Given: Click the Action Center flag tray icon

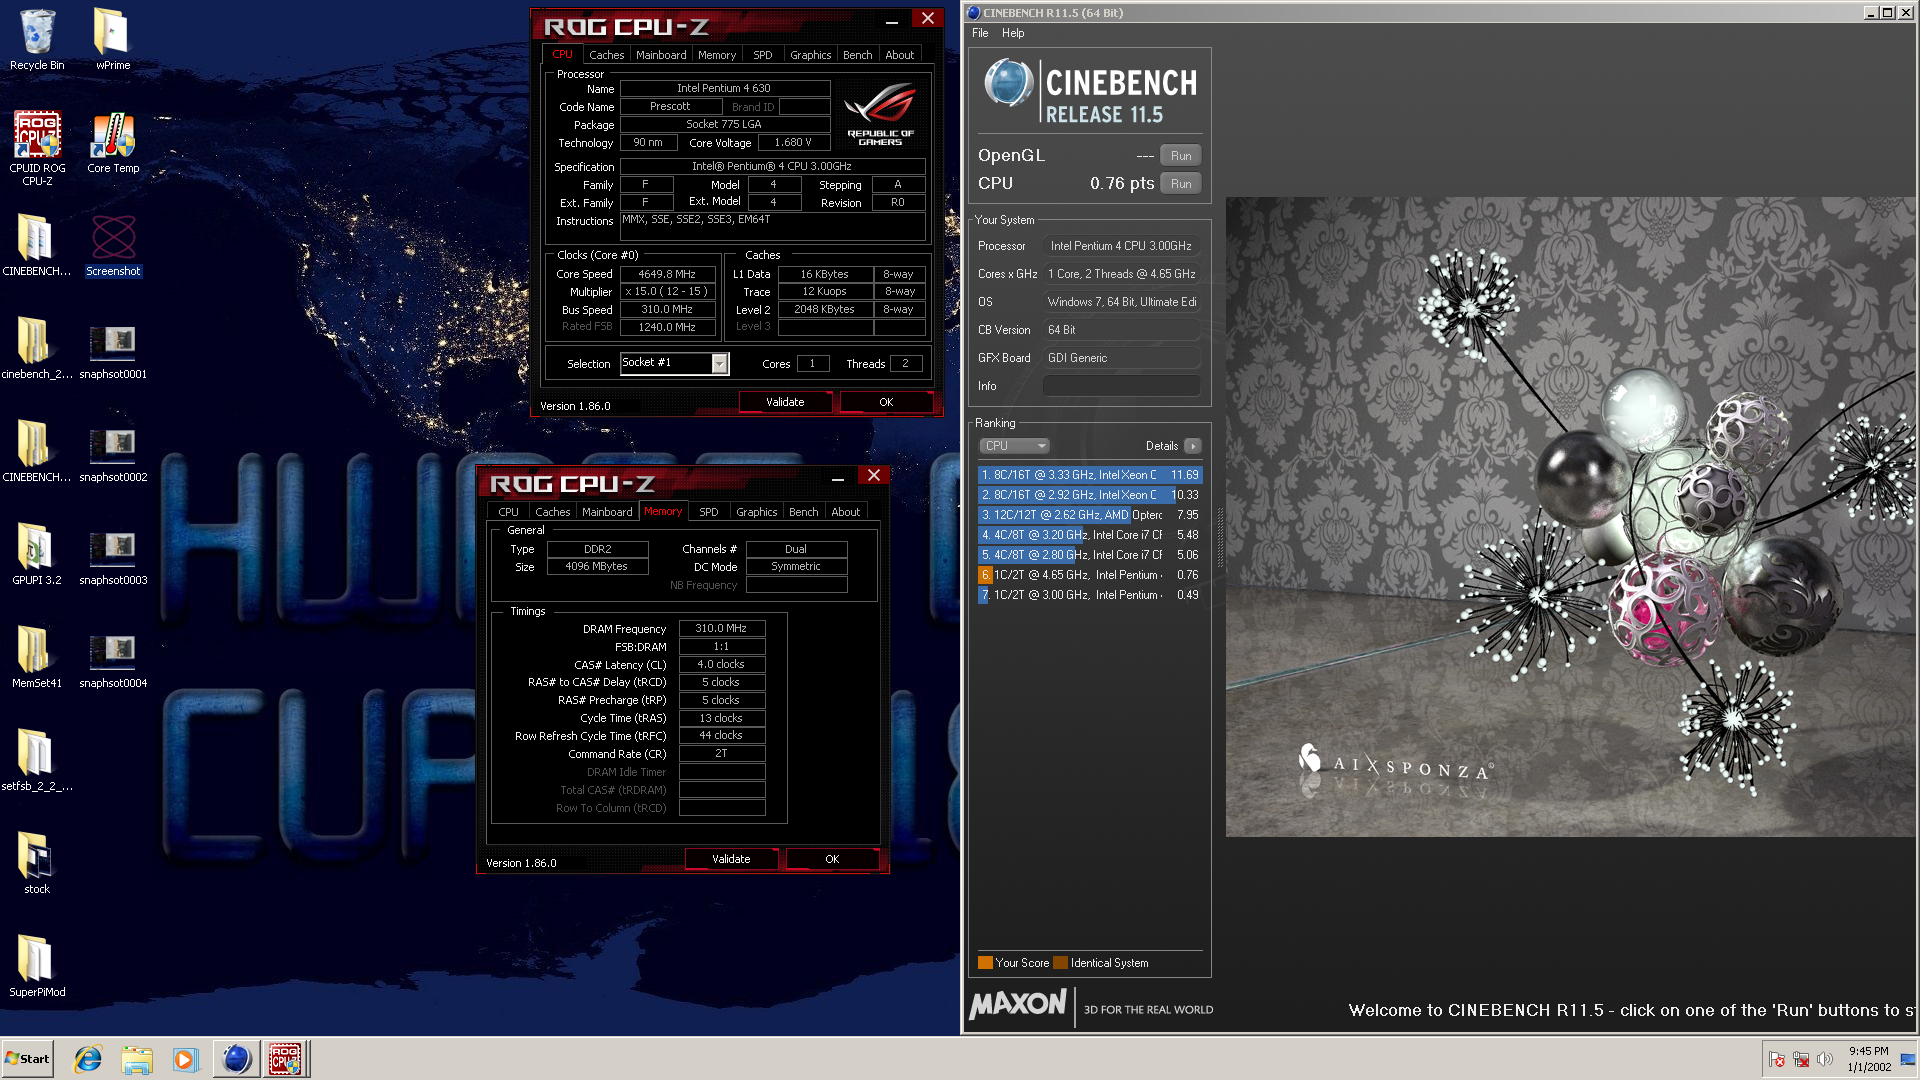Looking at the screenshot, I should pyautogui.click(x=1777, y=1059).
